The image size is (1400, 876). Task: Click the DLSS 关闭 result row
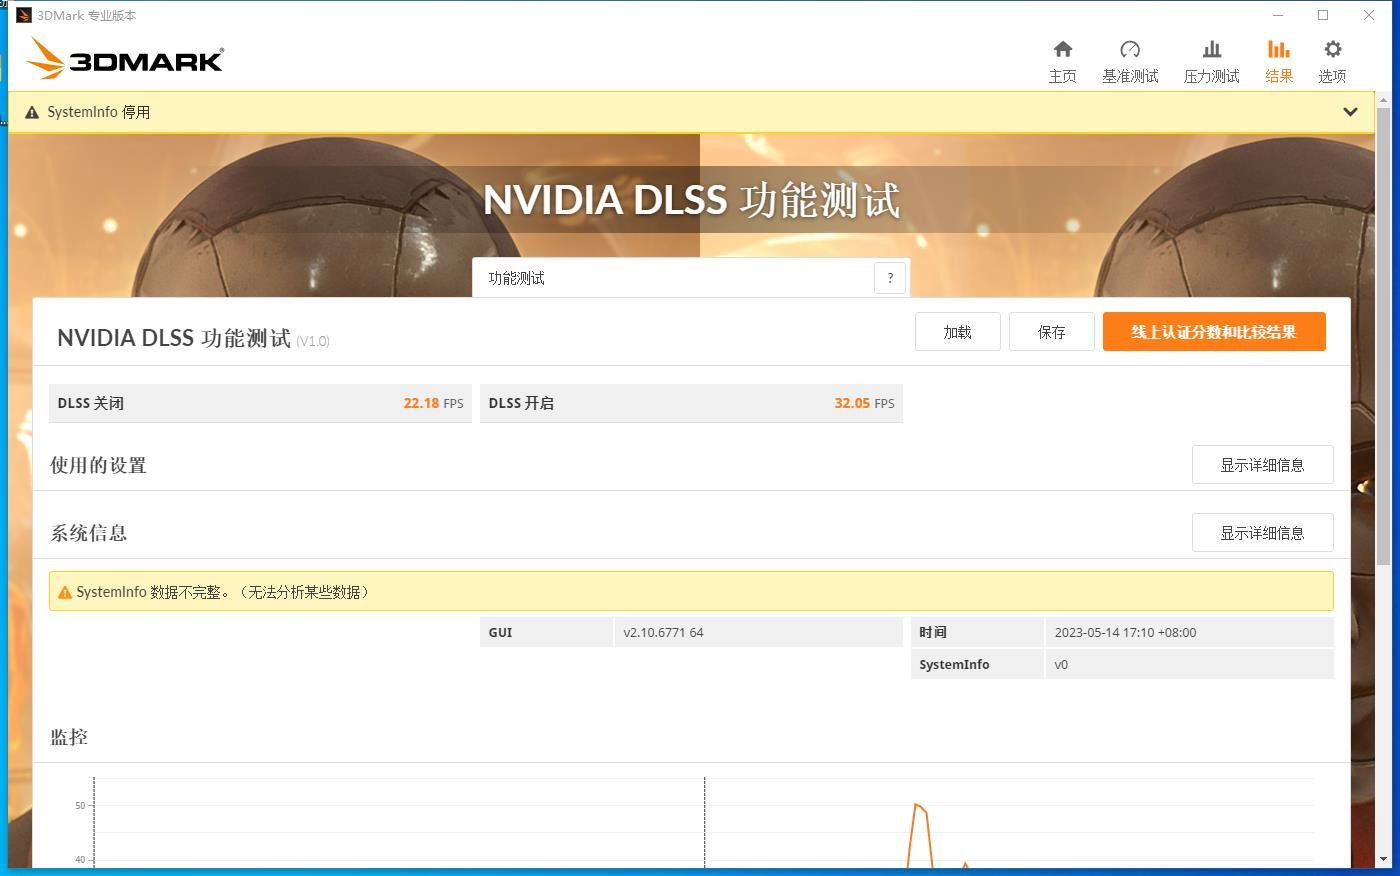[260, 403]
